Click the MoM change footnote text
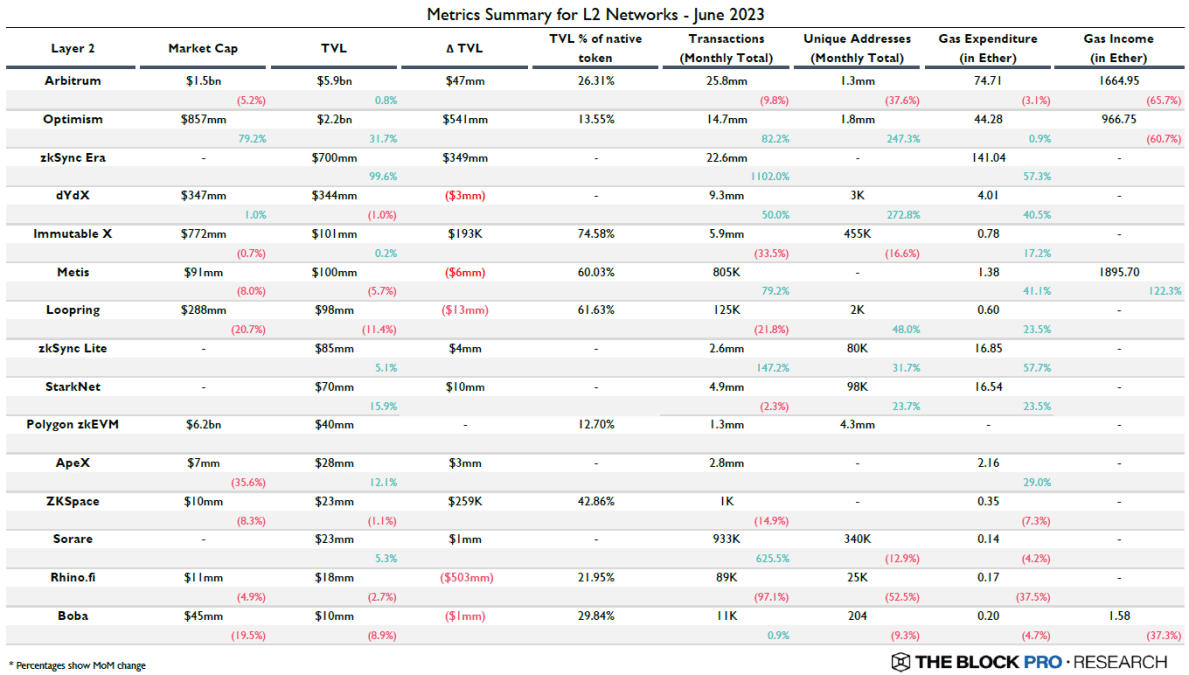1189x675 pixels. 76,665
